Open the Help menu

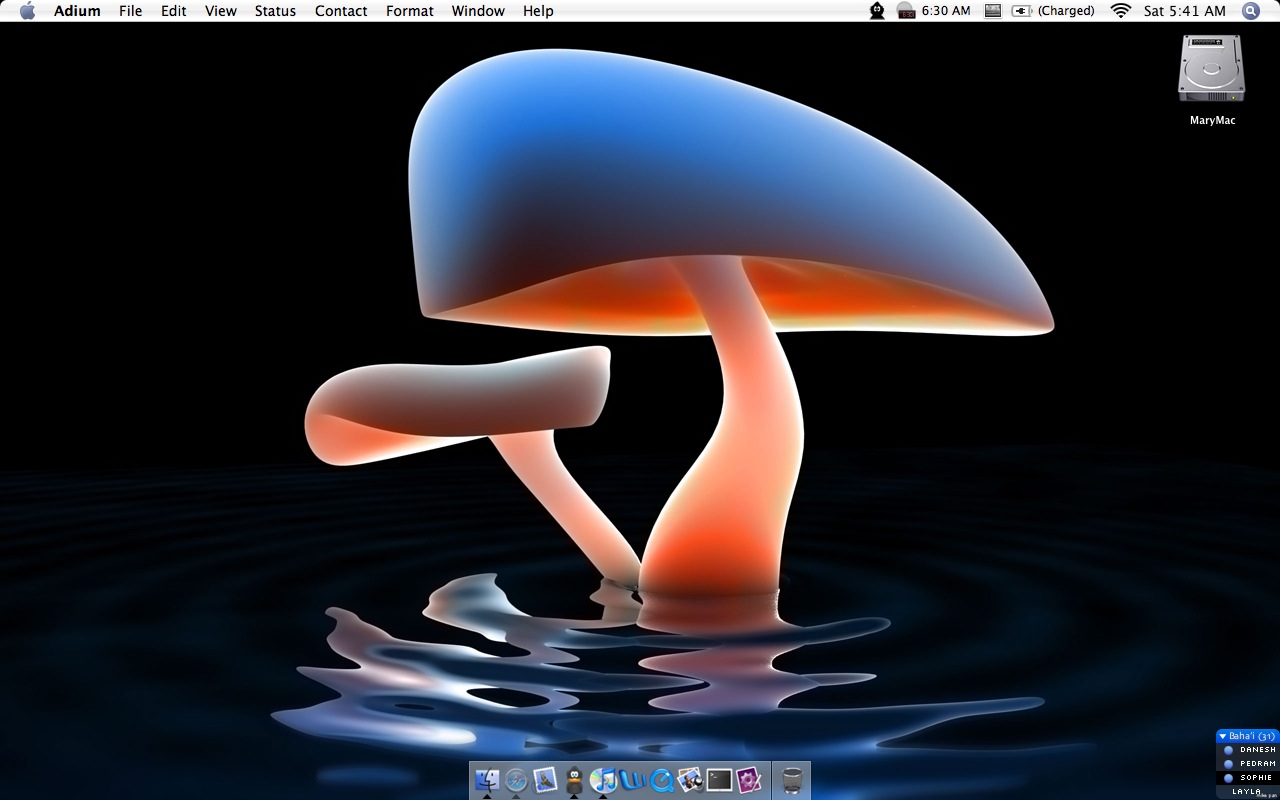pyautogui.click(x=538, y=11)
